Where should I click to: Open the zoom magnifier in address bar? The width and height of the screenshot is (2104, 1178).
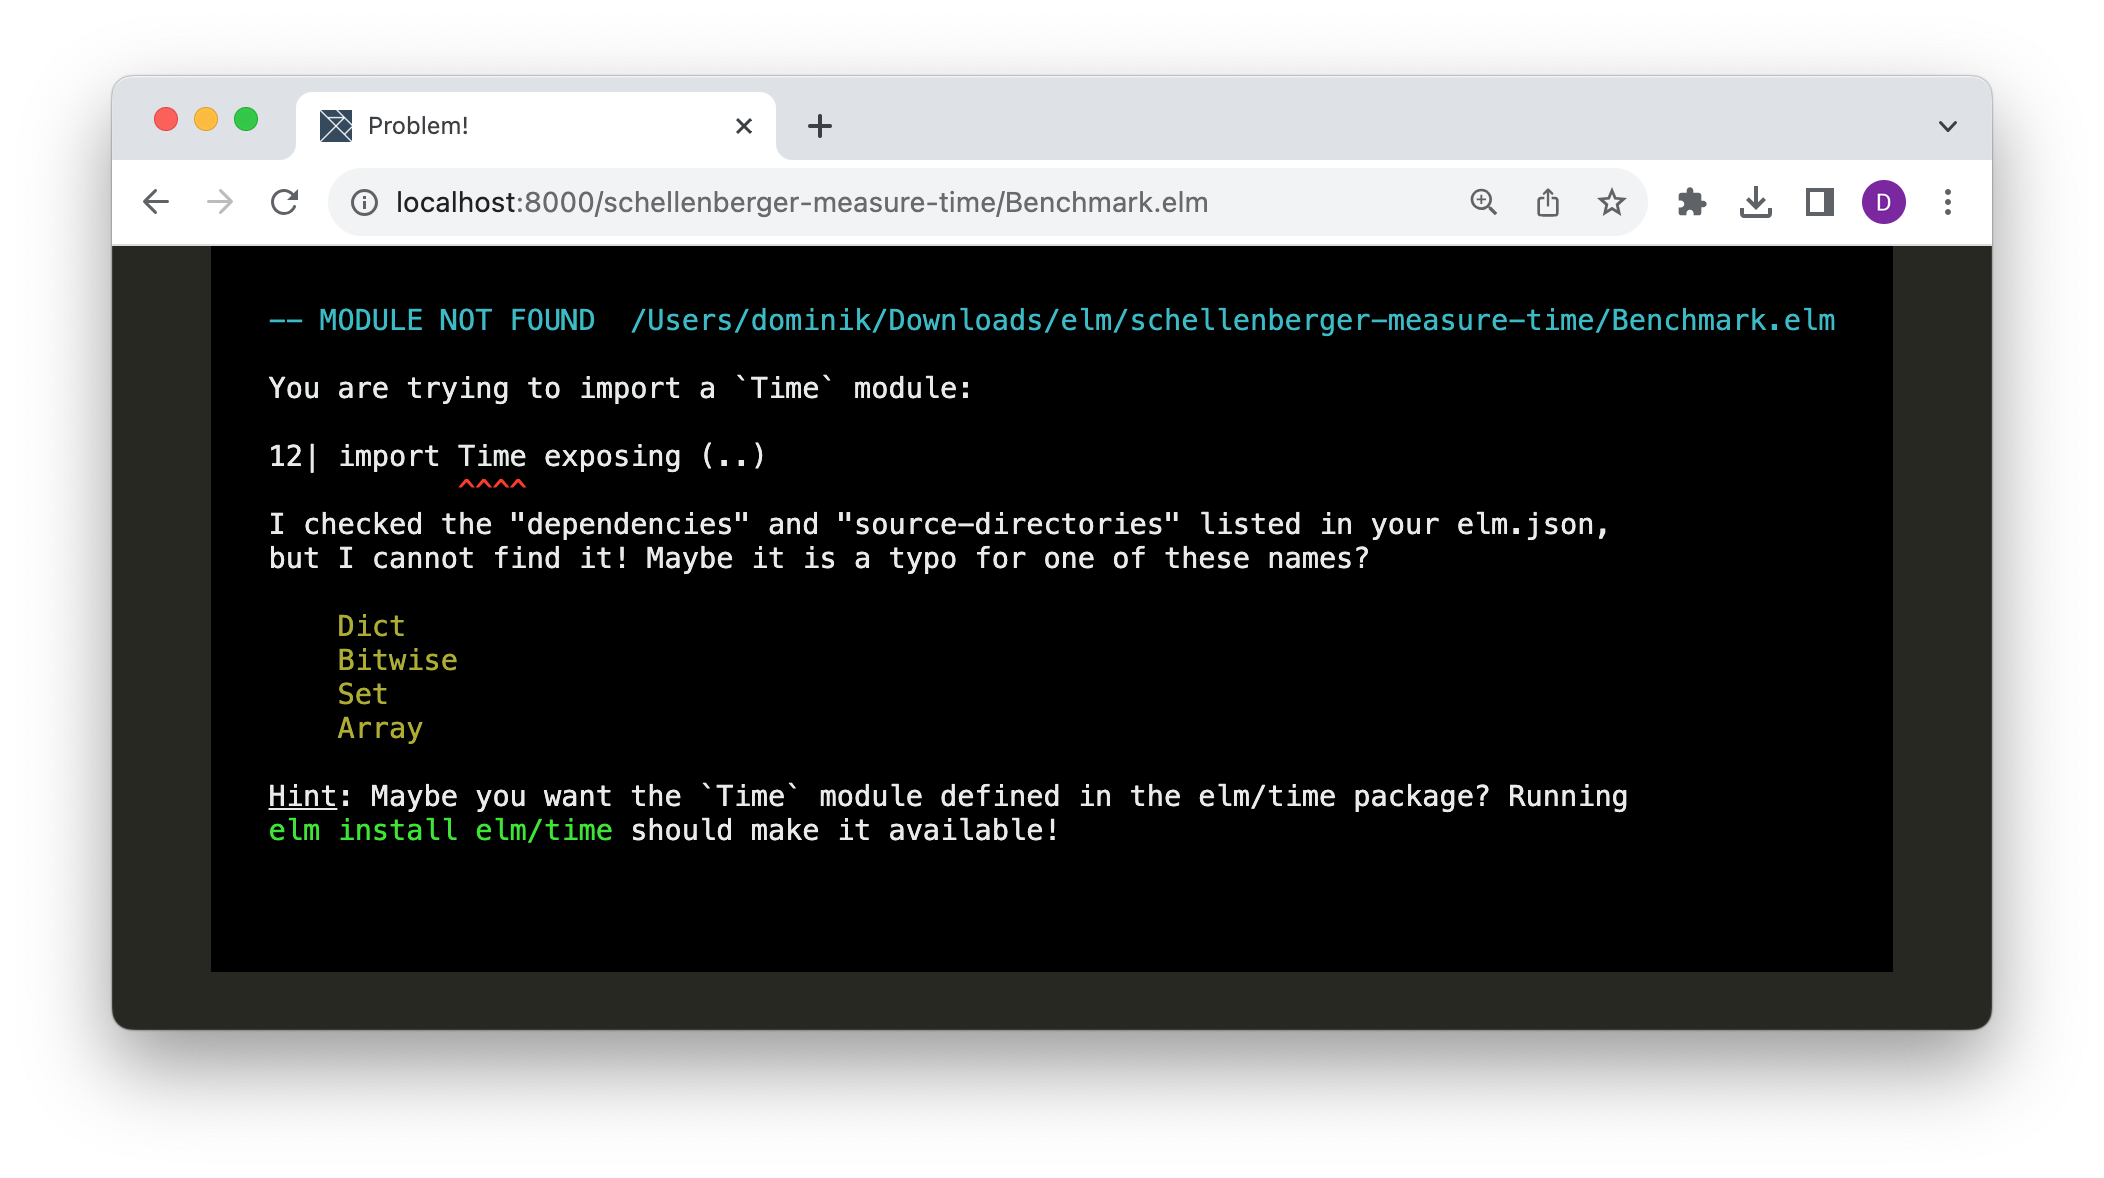1484,202
